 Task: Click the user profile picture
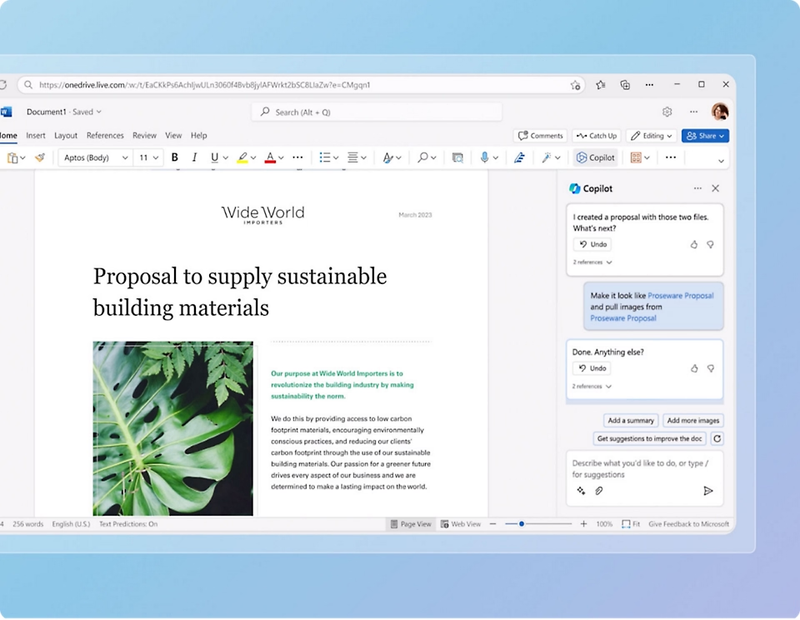coord(720,111)
